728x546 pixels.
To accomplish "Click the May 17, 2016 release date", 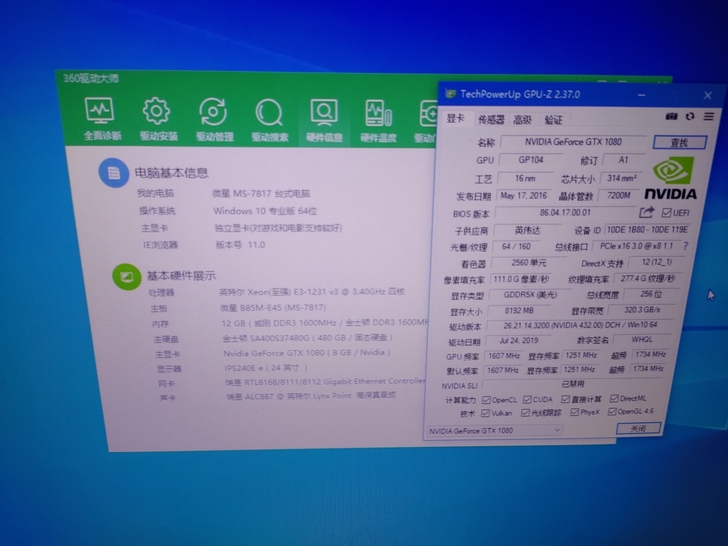I will (524, 195).
